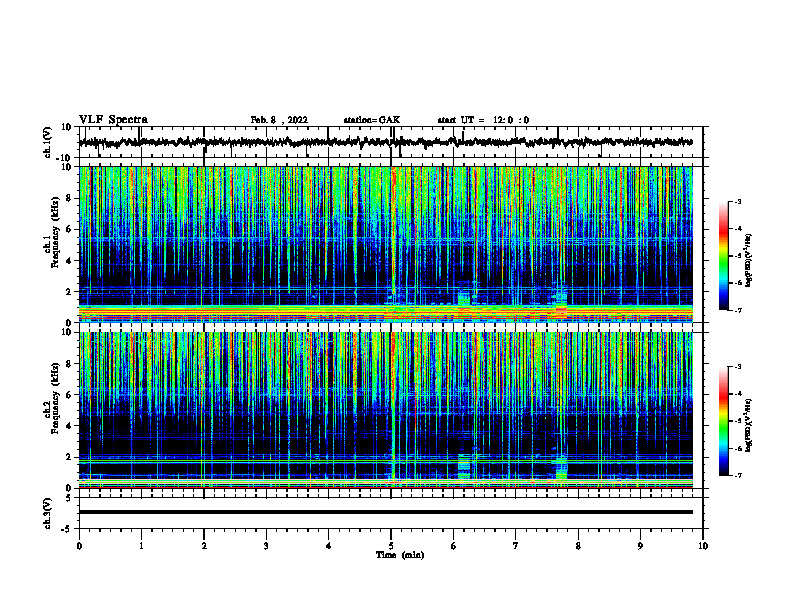Click time axis tick label '8'
The height and width of the screenshot is (612, 792).
click(x=578, y=546)
